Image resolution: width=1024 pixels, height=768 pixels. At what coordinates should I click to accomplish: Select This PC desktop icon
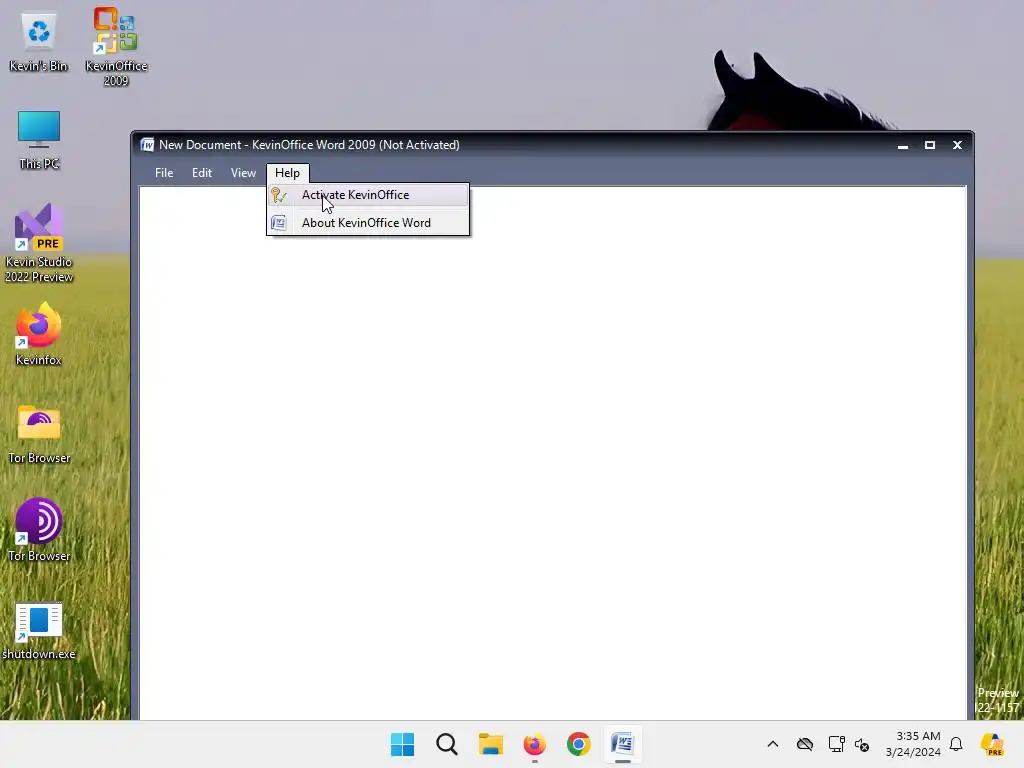[39, 140]
